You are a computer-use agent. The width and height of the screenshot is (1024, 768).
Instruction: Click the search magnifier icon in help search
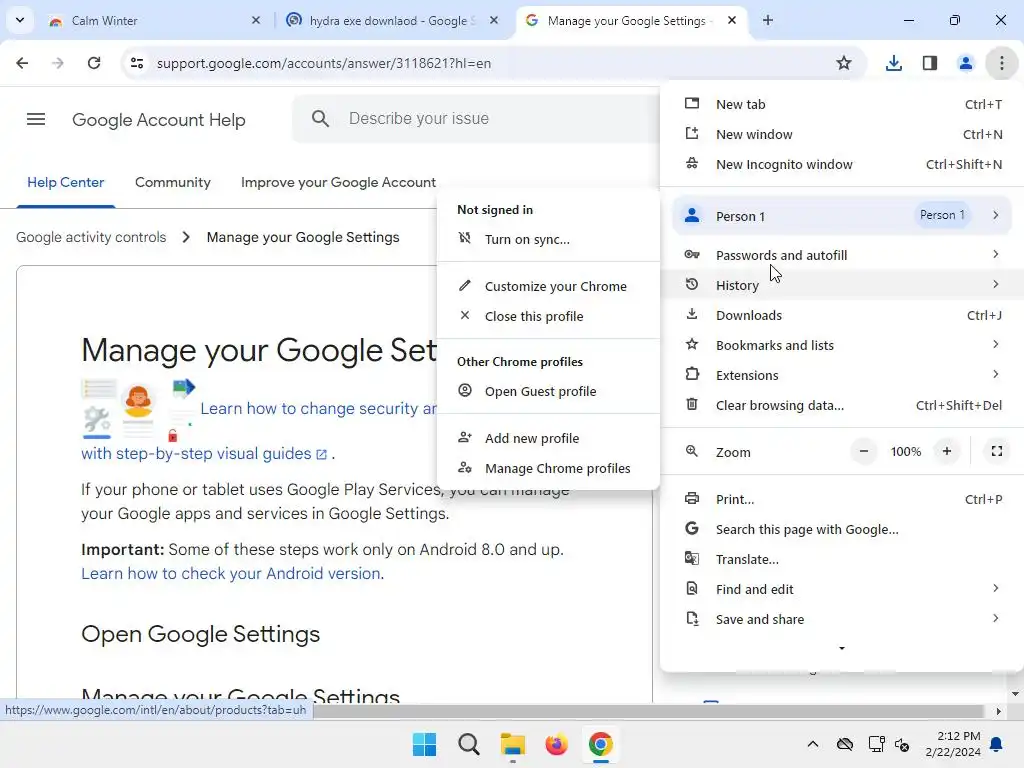(x=320, y=118)
